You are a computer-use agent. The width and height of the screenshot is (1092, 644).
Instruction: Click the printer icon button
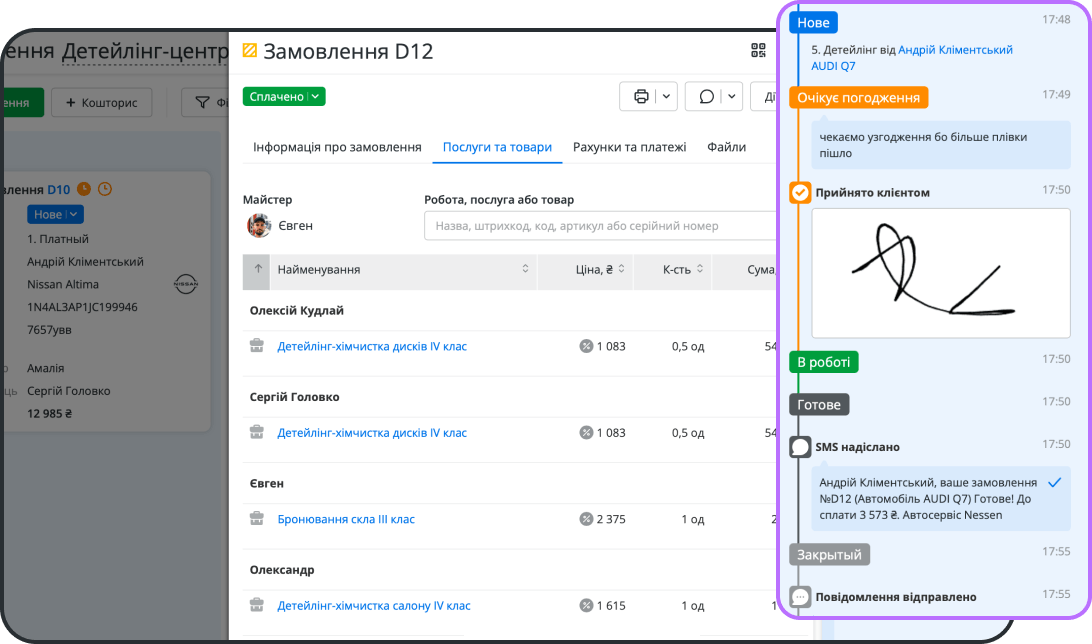(641, 96)
